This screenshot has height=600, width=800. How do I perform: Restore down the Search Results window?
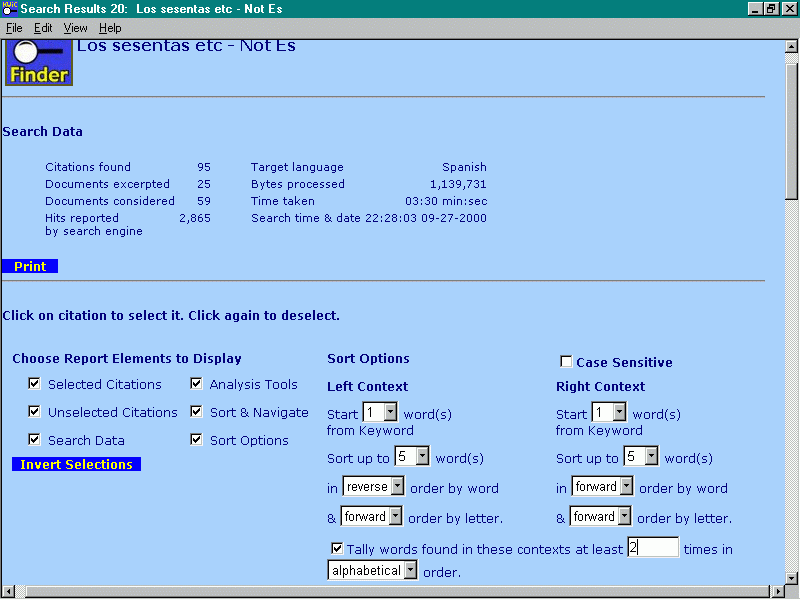pos(770,9)
